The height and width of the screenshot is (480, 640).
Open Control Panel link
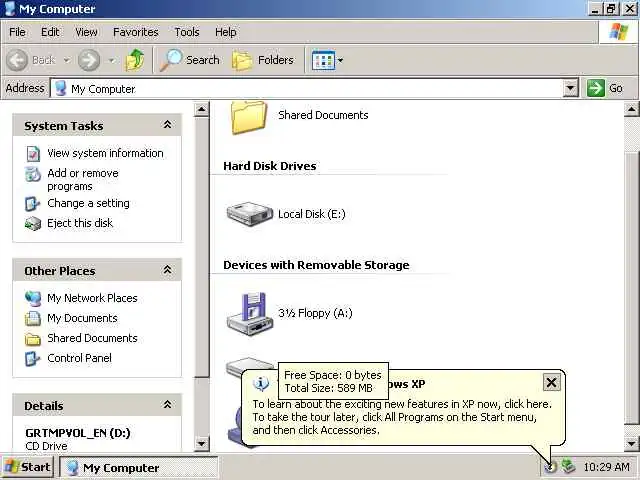(x=79, y=358)
